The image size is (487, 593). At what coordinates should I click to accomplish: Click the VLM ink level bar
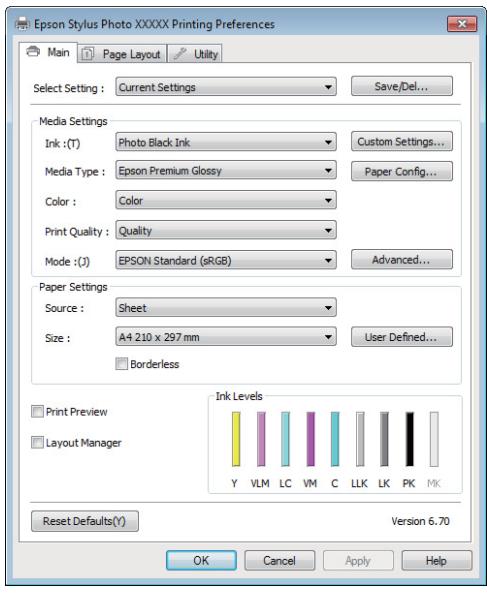click(x=261, y=439)
